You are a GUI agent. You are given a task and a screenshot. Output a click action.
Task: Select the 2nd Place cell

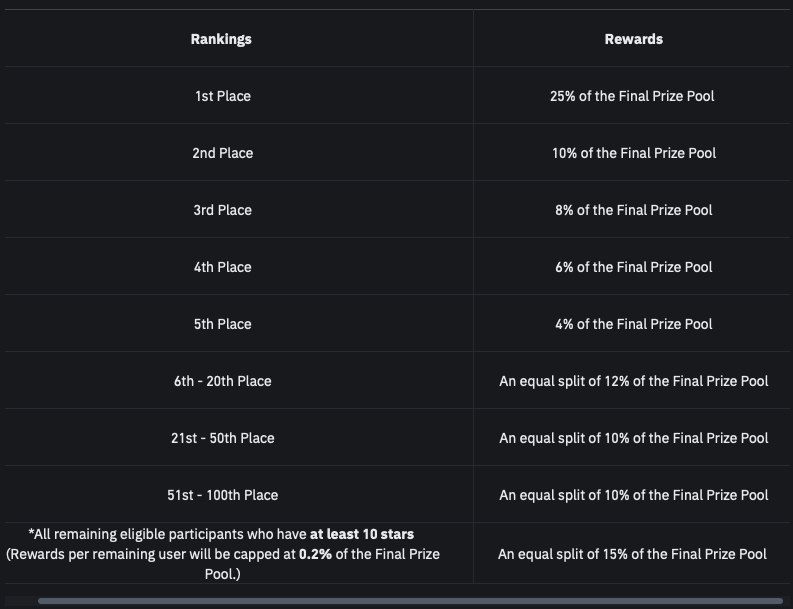tap(222, 153)
